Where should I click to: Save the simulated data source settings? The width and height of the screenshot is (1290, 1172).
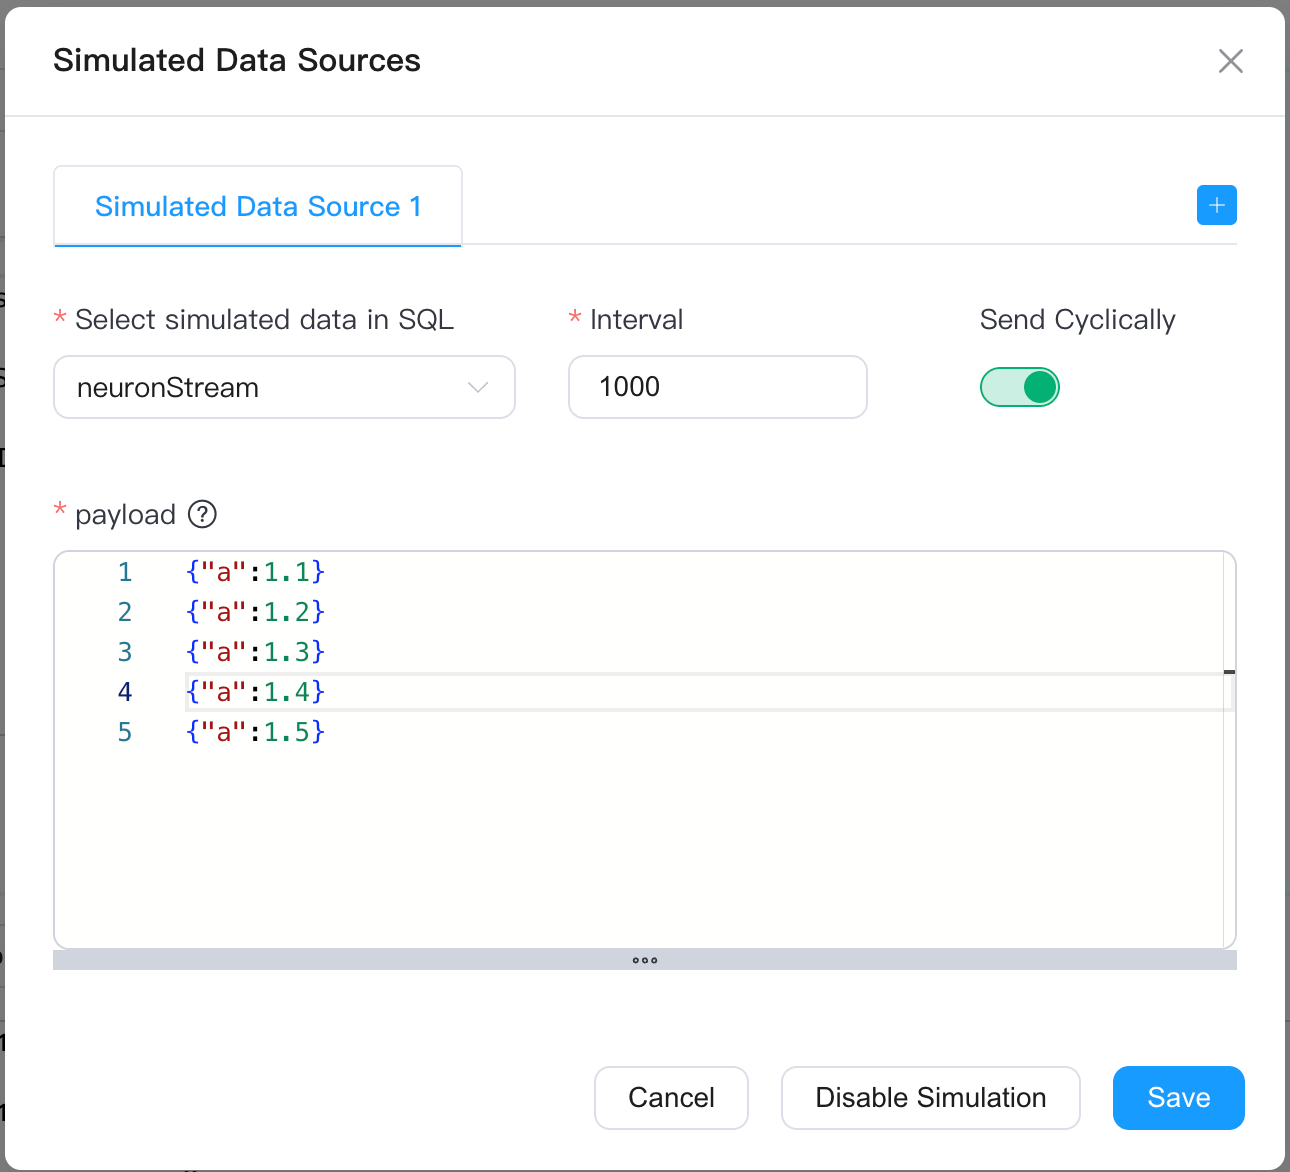click(1178, 1097)
